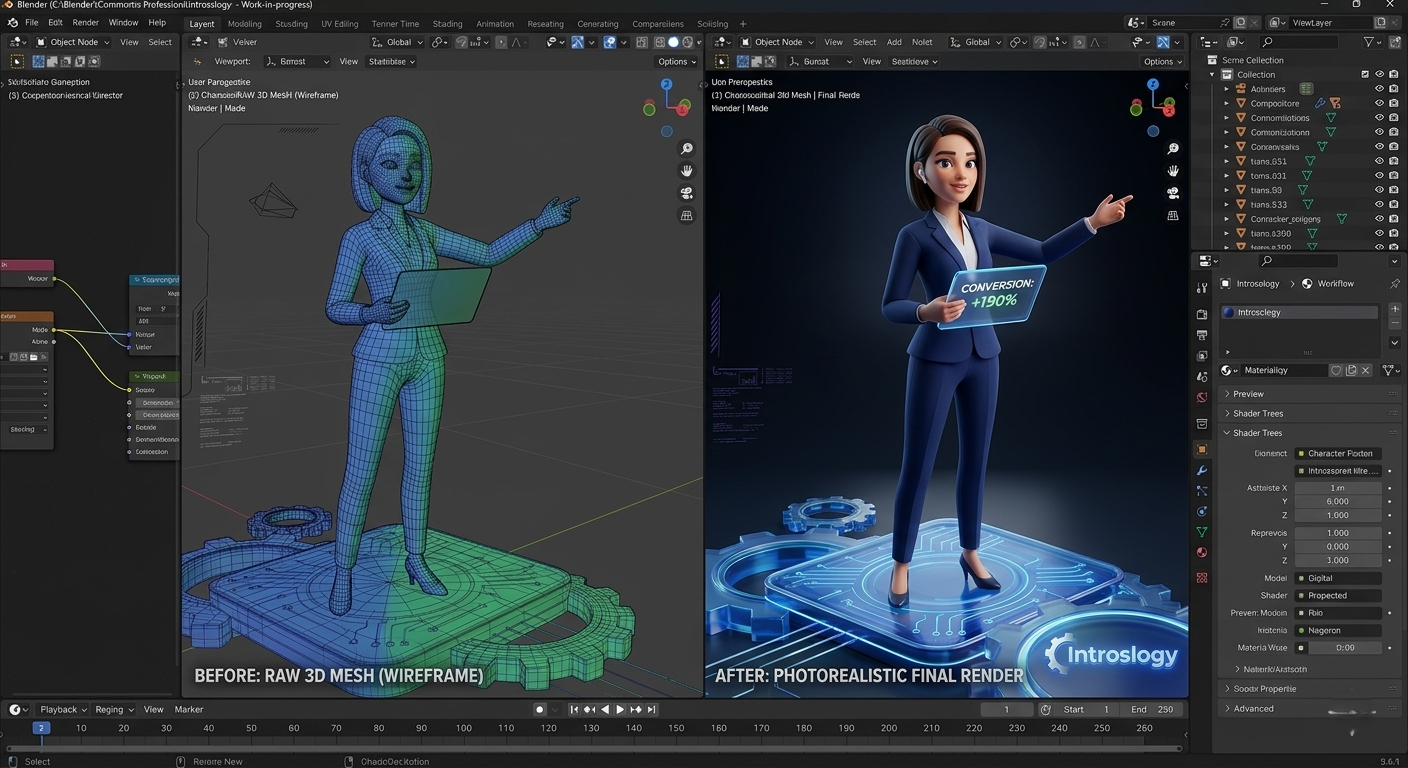Click the Options button in the viewport header
The width and height of the screenshot is (1408, 768).
tap(675, 61)
